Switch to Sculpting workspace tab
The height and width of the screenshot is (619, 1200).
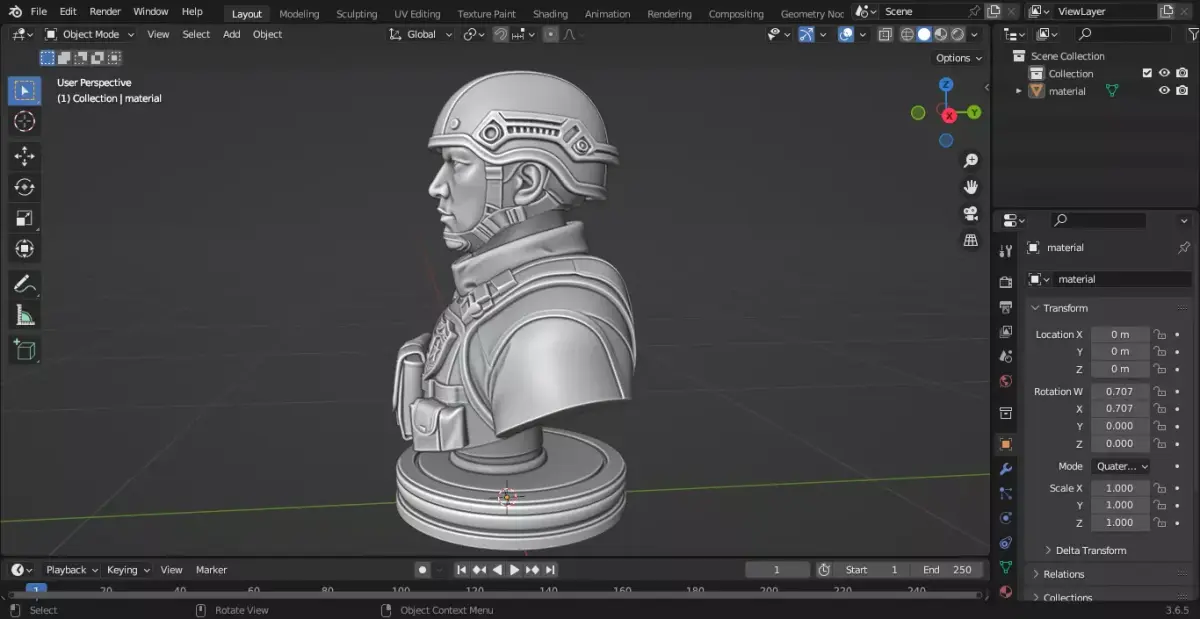(x=356, y=14)
